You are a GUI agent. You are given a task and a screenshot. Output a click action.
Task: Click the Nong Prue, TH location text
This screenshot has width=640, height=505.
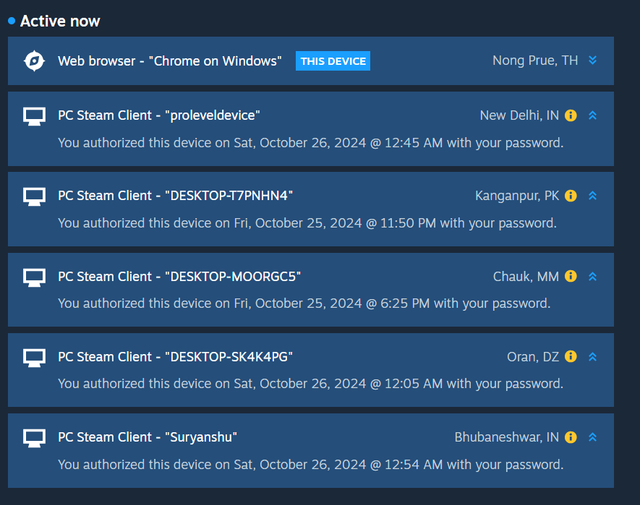pos(535,61)
